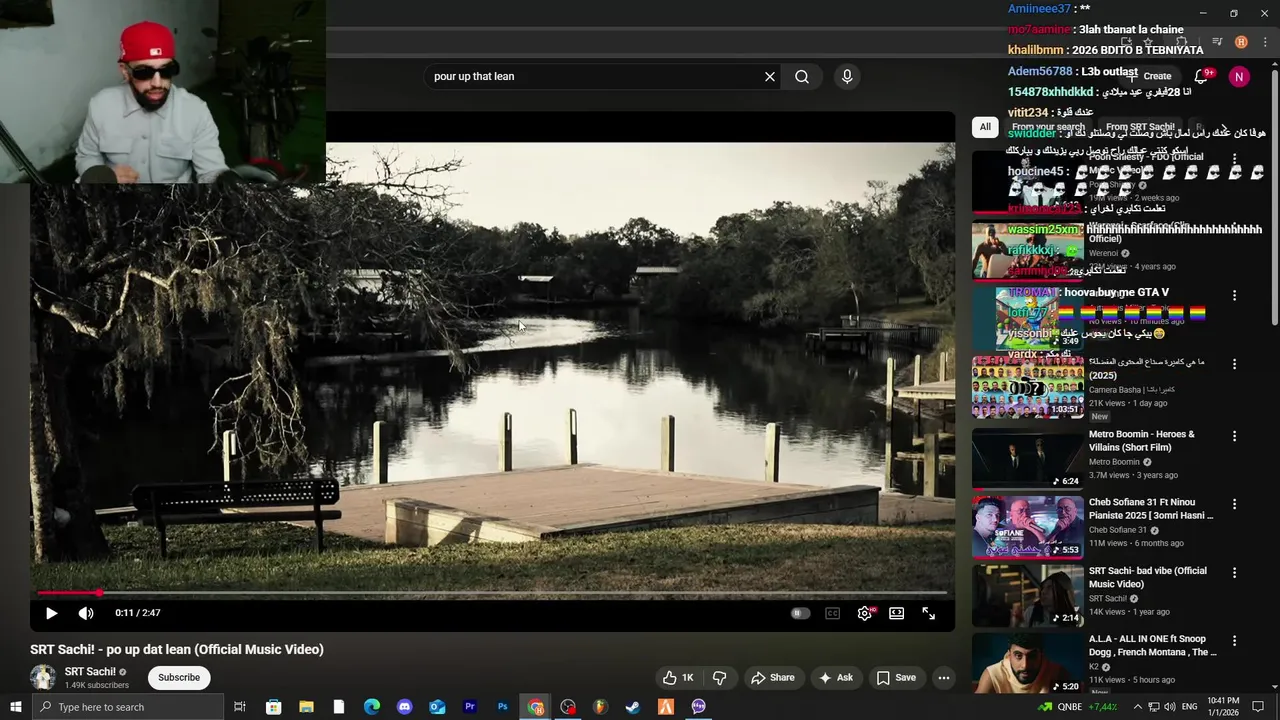The width and height of the screenshot is (1280, 720).
Task: Open the video player settings gear
Action: tap(865, 613)
